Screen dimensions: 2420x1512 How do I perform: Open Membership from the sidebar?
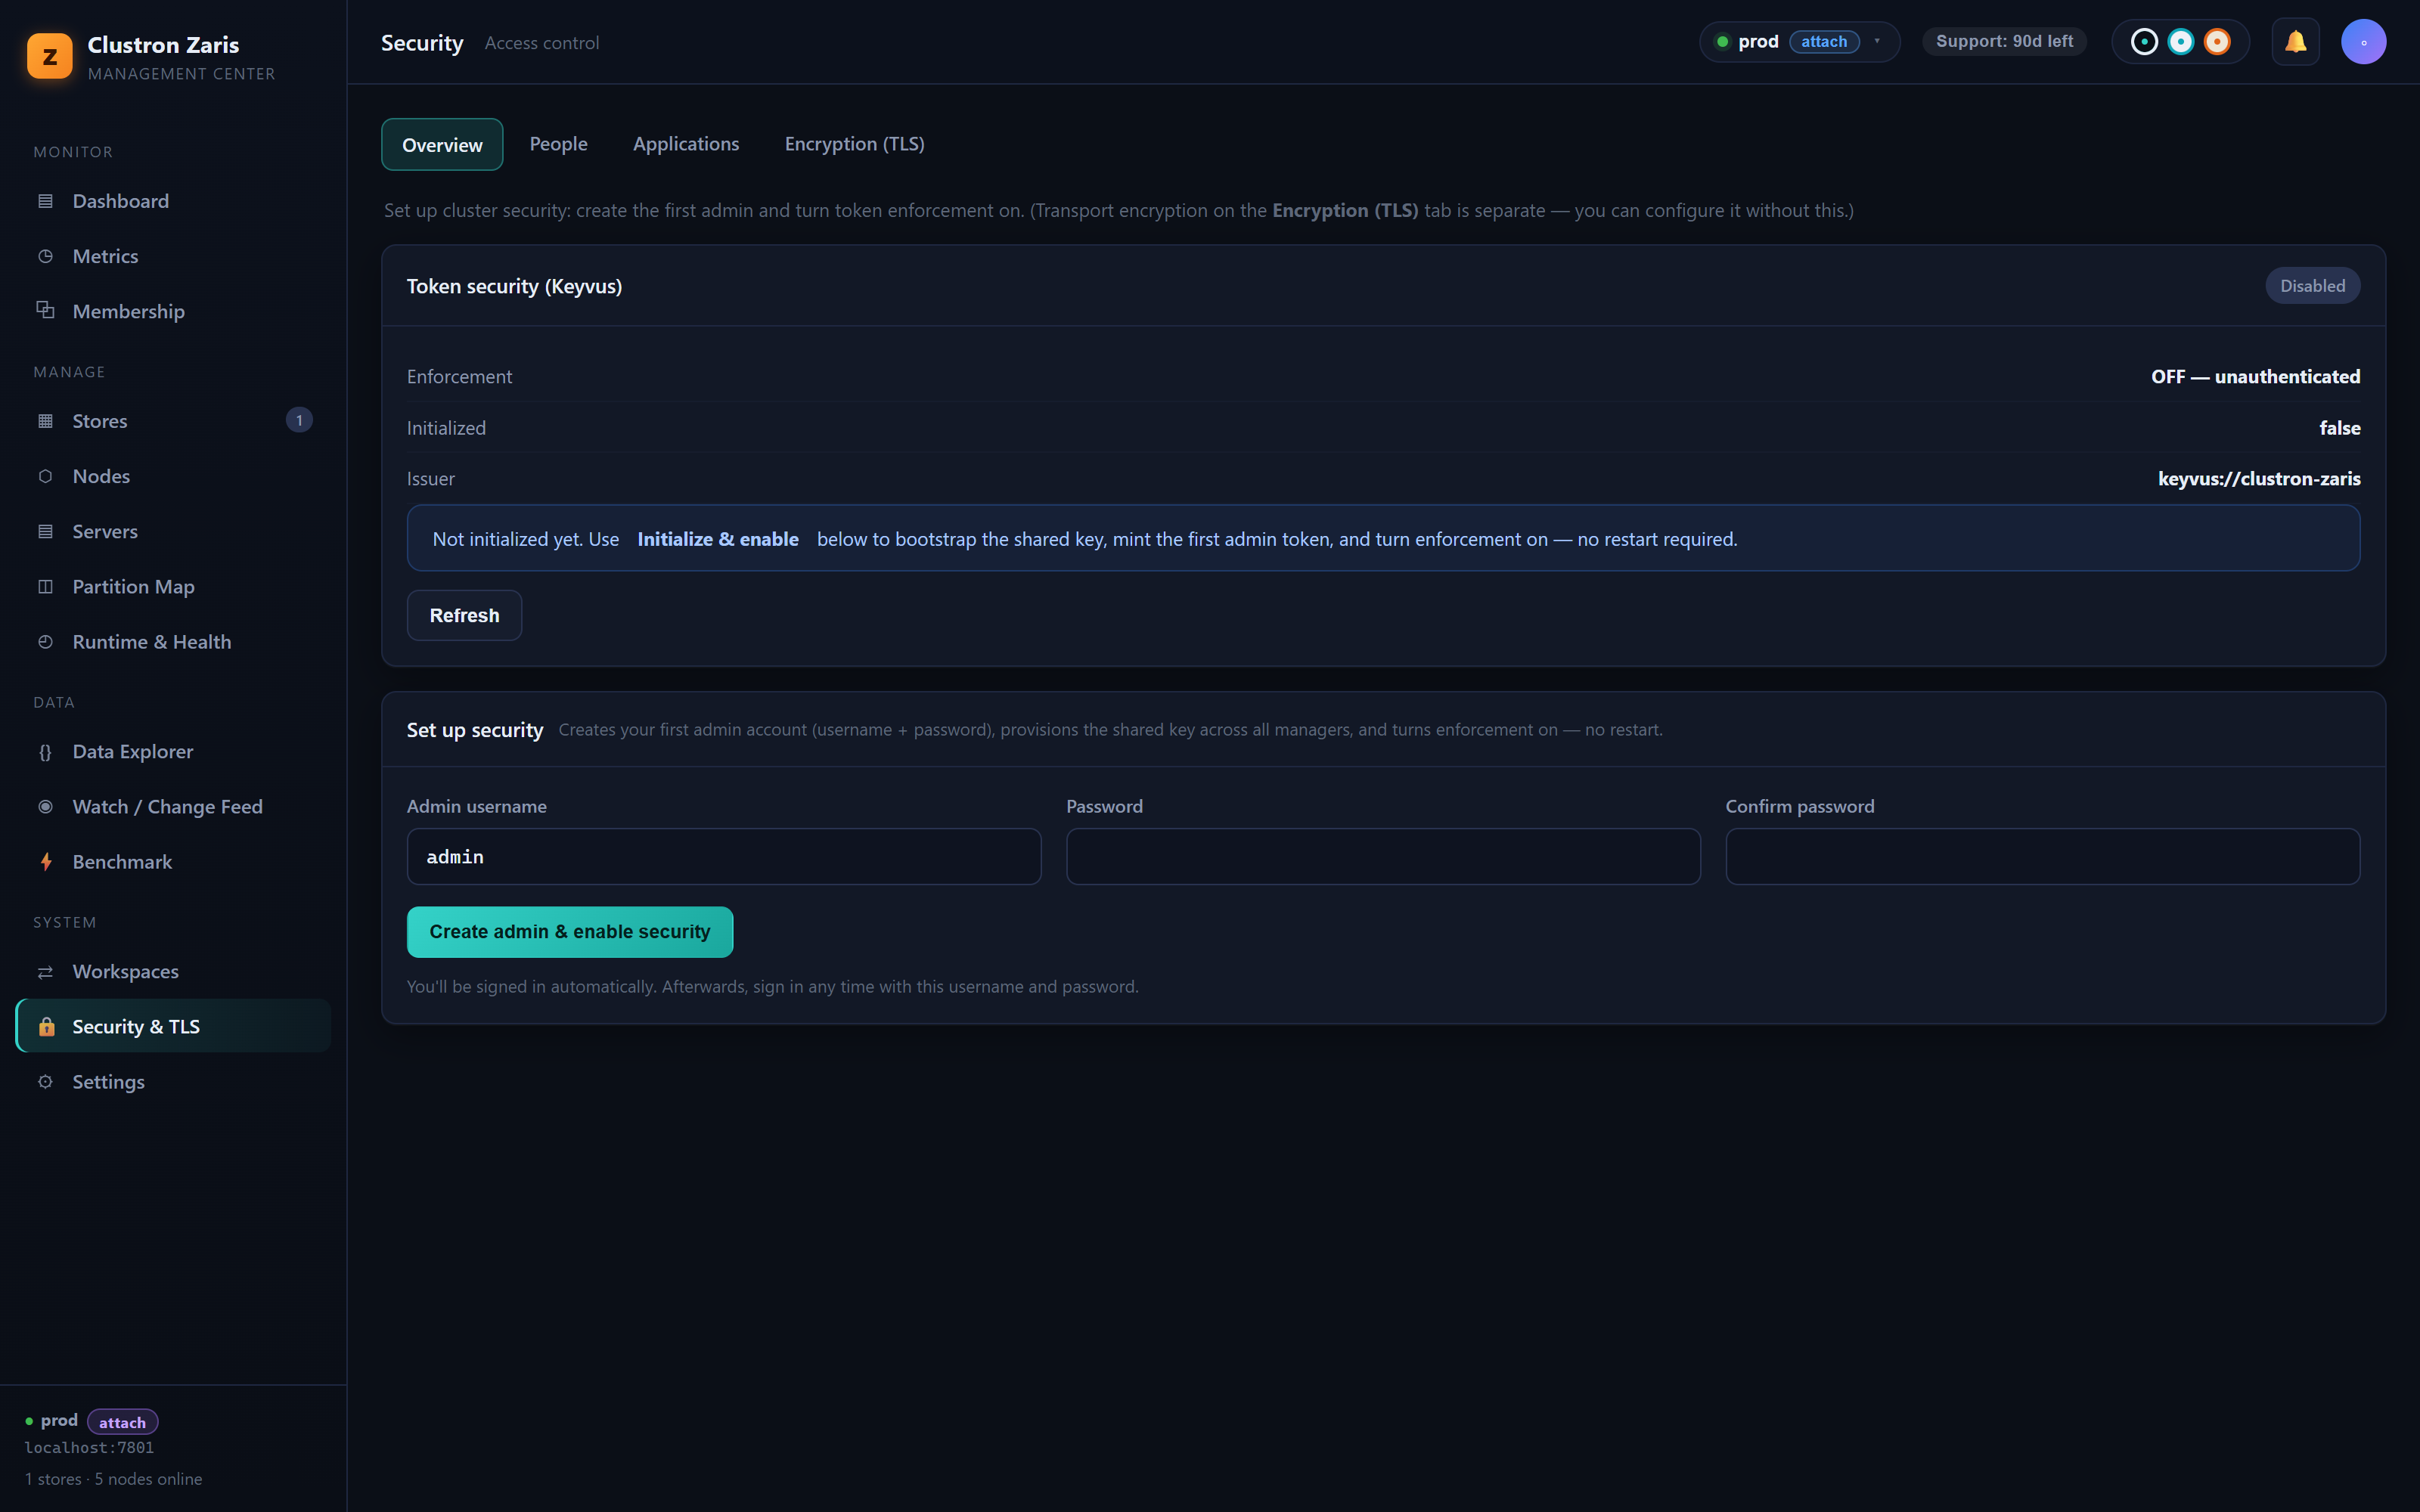click(x=173, y=311)
